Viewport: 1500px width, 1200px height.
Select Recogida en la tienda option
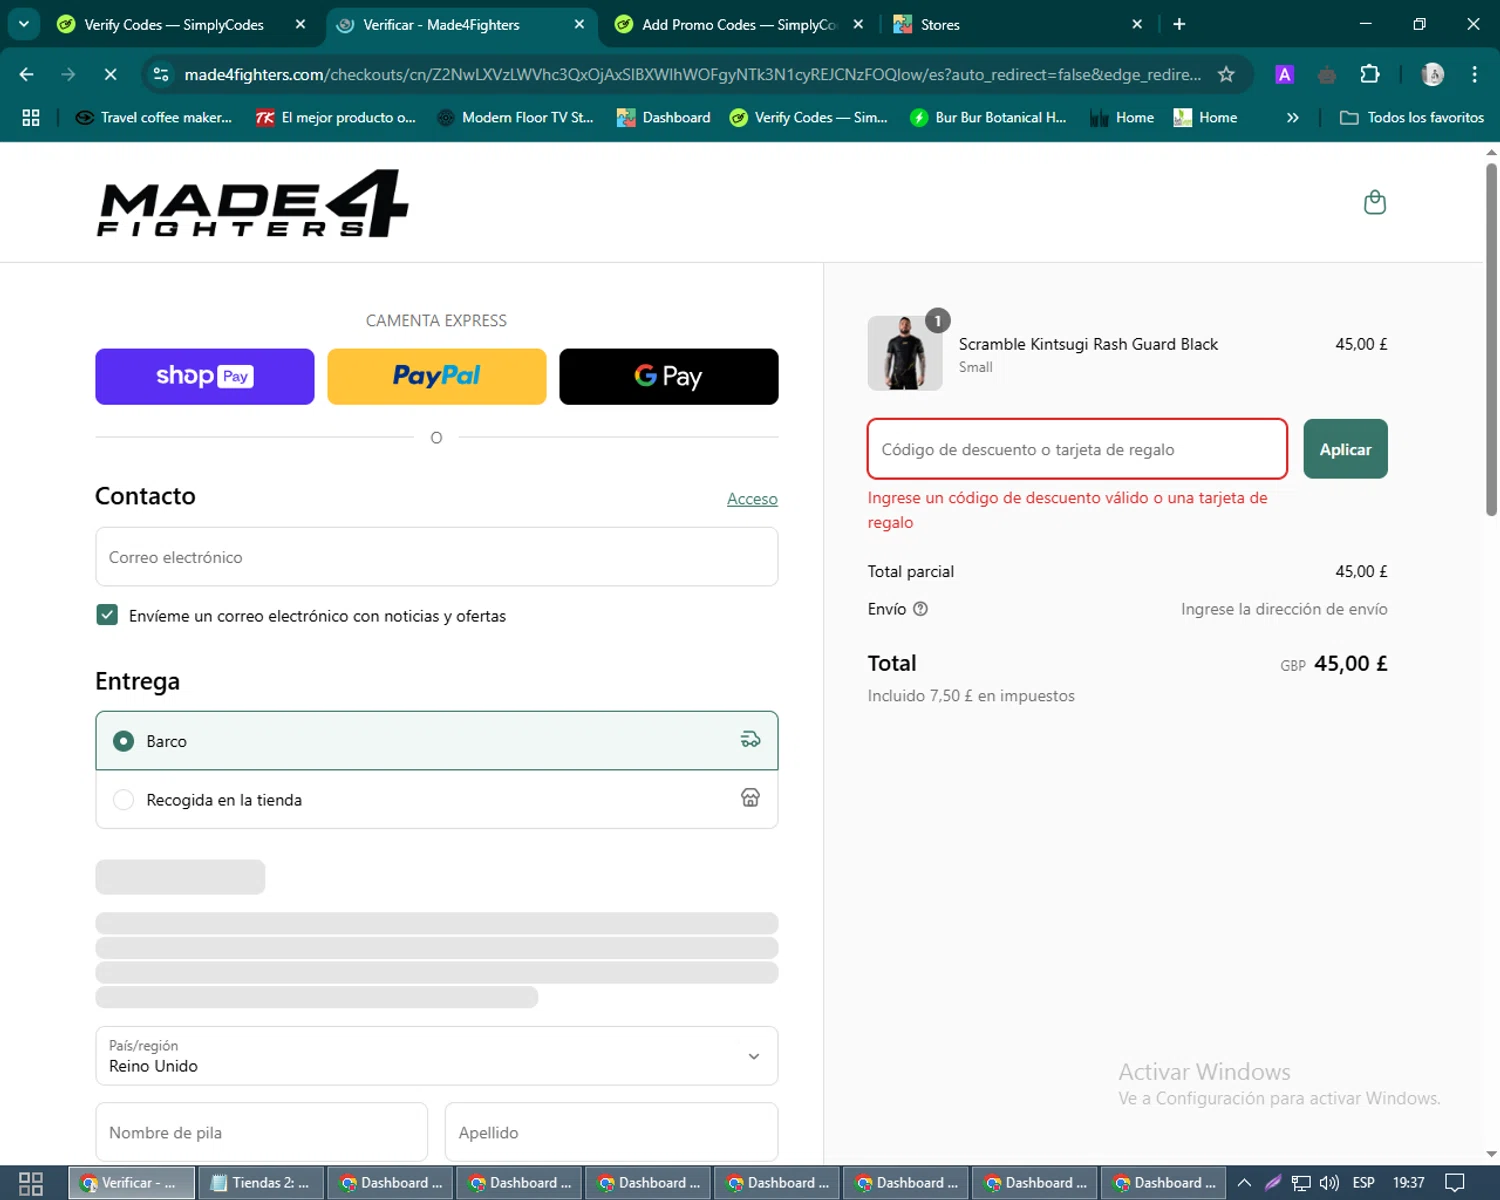[437, 799]
